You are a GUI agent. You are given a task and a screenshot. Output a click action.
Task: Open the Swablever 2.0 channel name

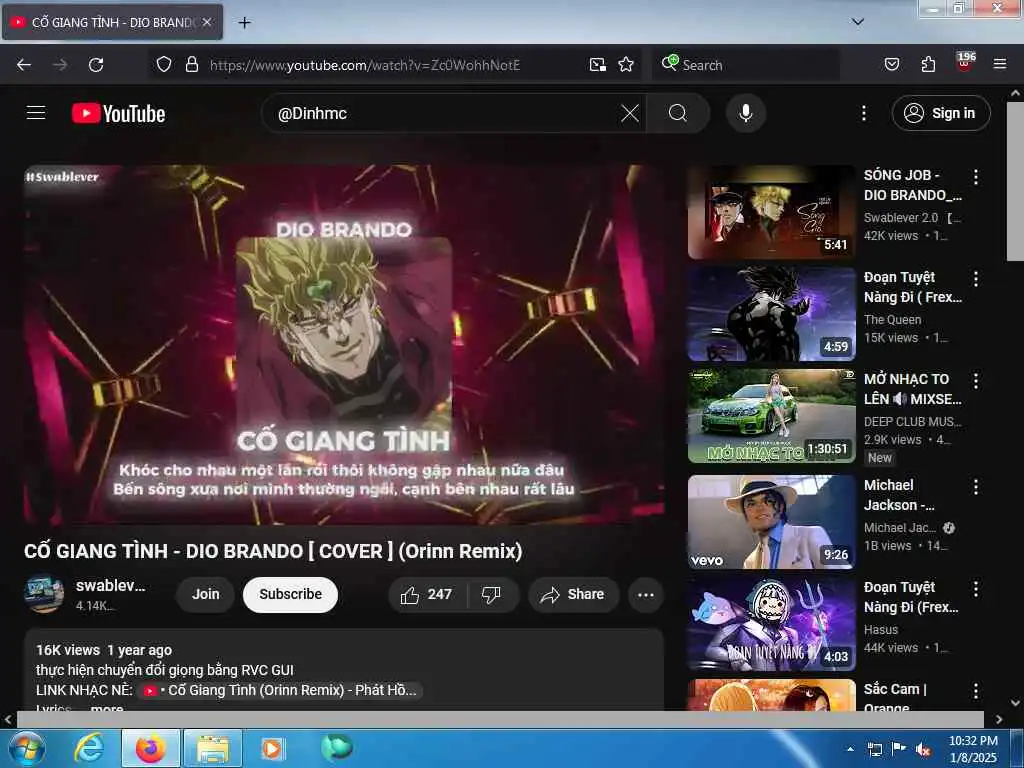click(x=901, y=217)
